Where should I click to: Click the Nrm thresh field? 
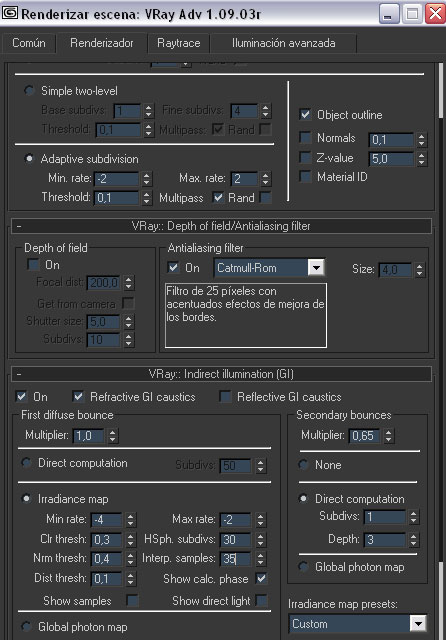pyautogui.click(x=106, y=559)
